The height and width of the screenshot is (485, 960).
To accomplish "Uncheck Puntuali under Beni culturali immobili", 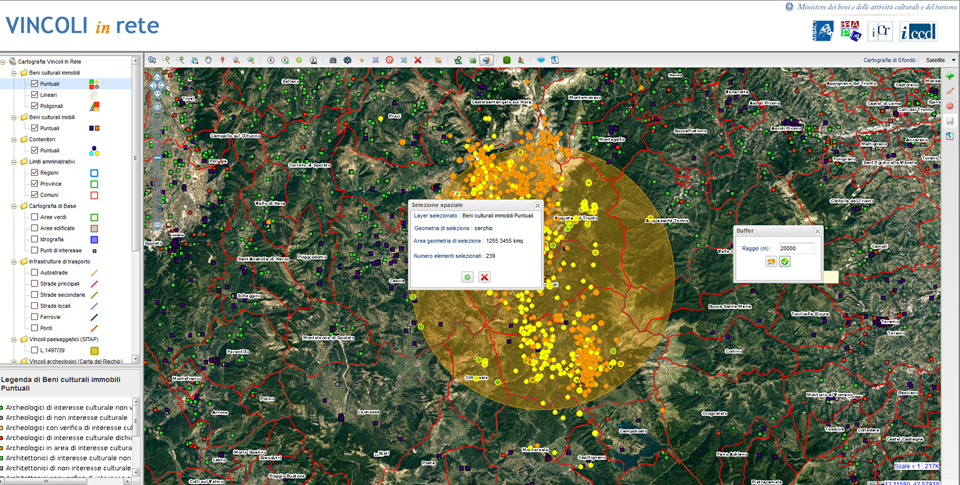I will pos(34,84).
